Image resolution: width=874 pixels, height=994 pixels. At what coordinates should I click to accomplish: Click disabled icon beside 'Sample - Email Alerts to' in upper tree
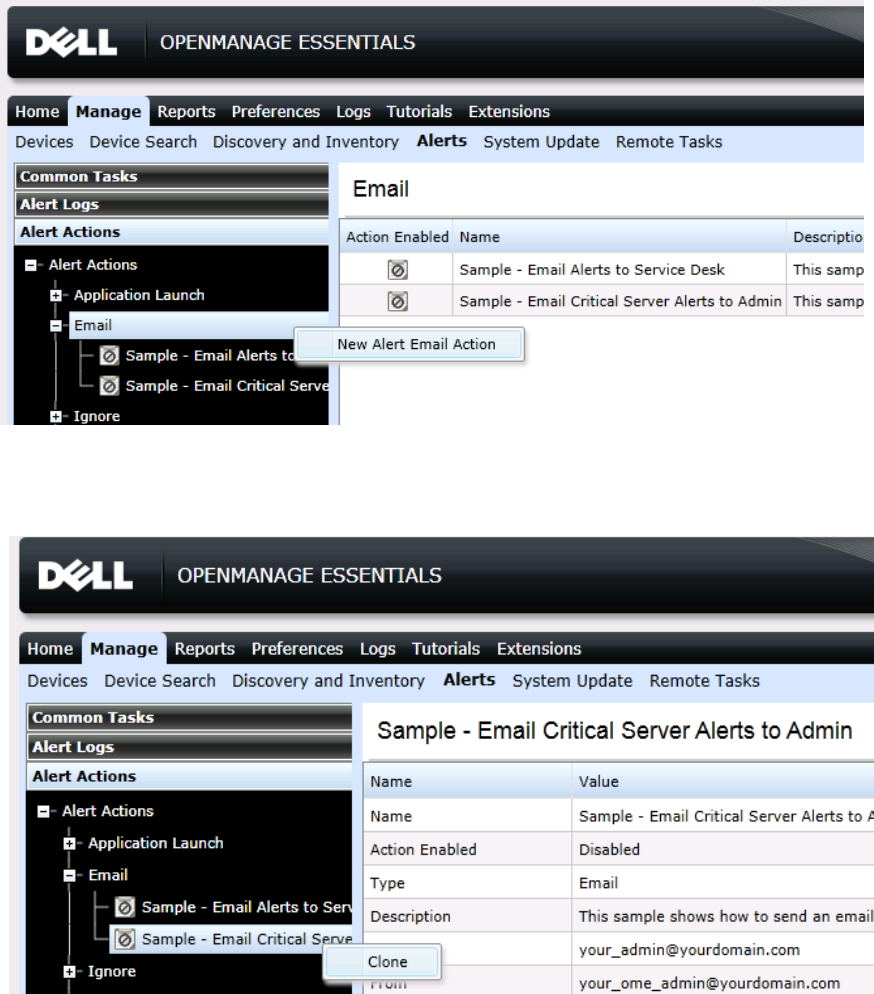pyautogui.click(x=109, y=356)
